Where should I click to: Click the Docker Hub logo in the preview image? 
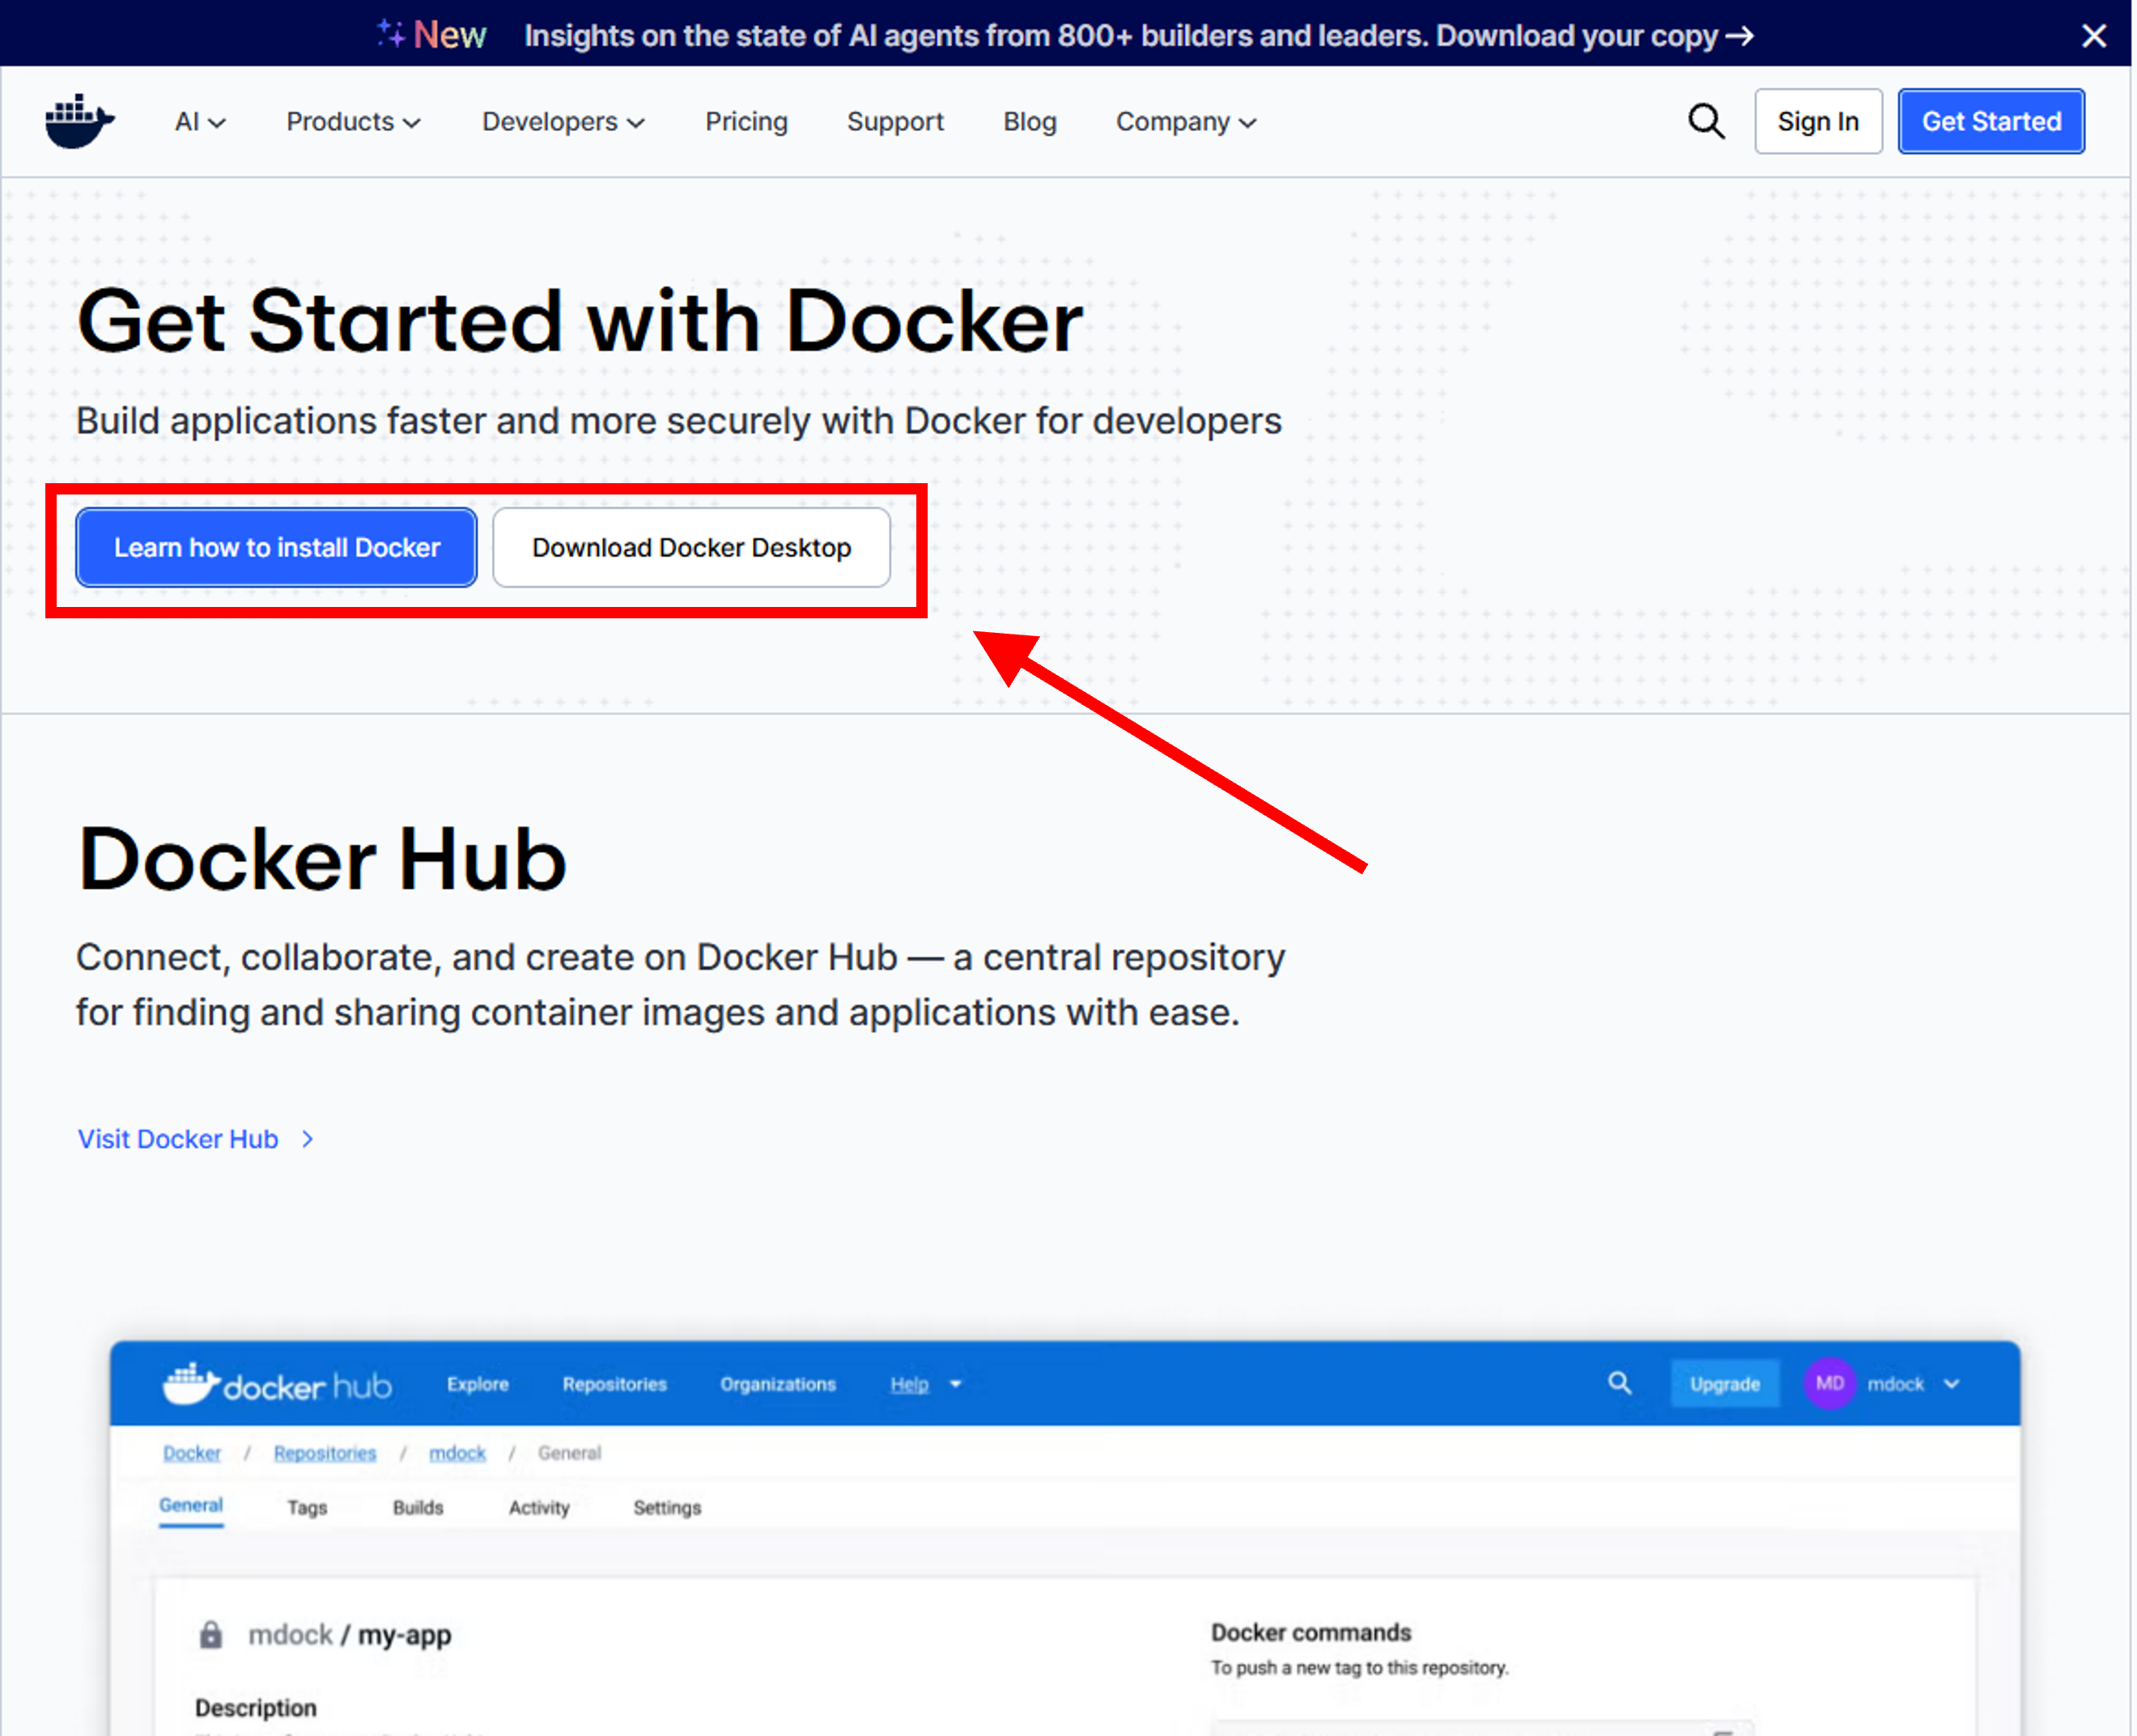point(277,1384)
